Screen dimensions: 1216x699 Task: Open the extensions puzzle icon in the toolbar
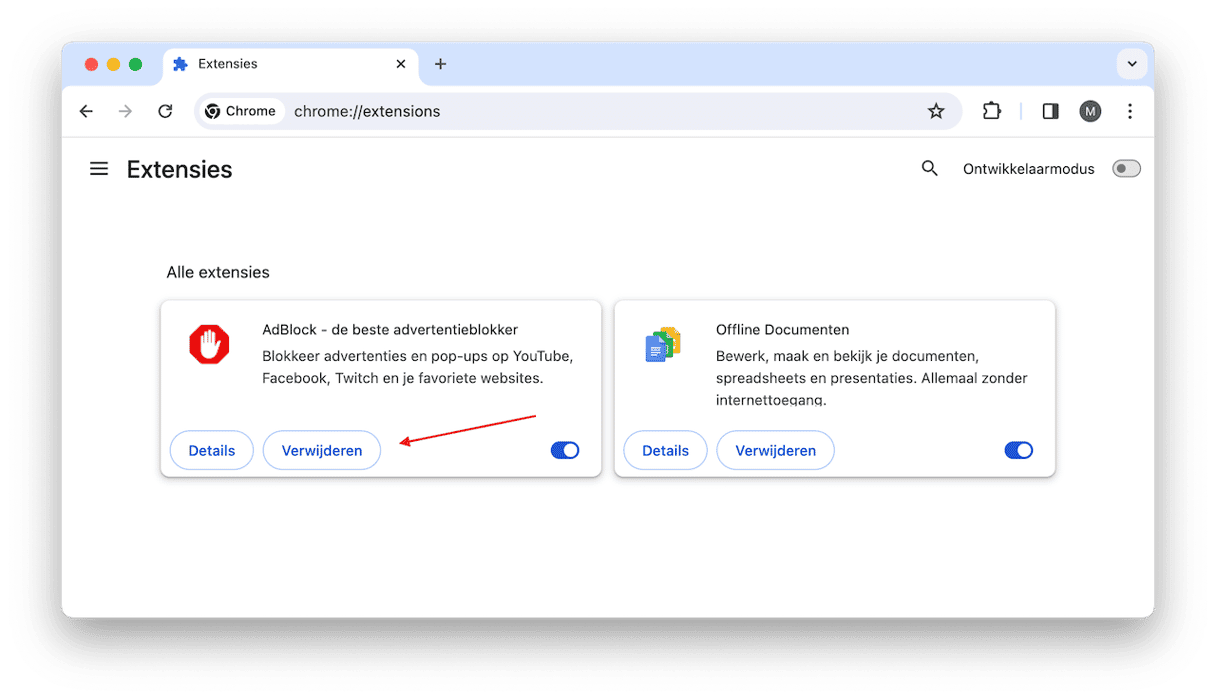coord(991,111)
